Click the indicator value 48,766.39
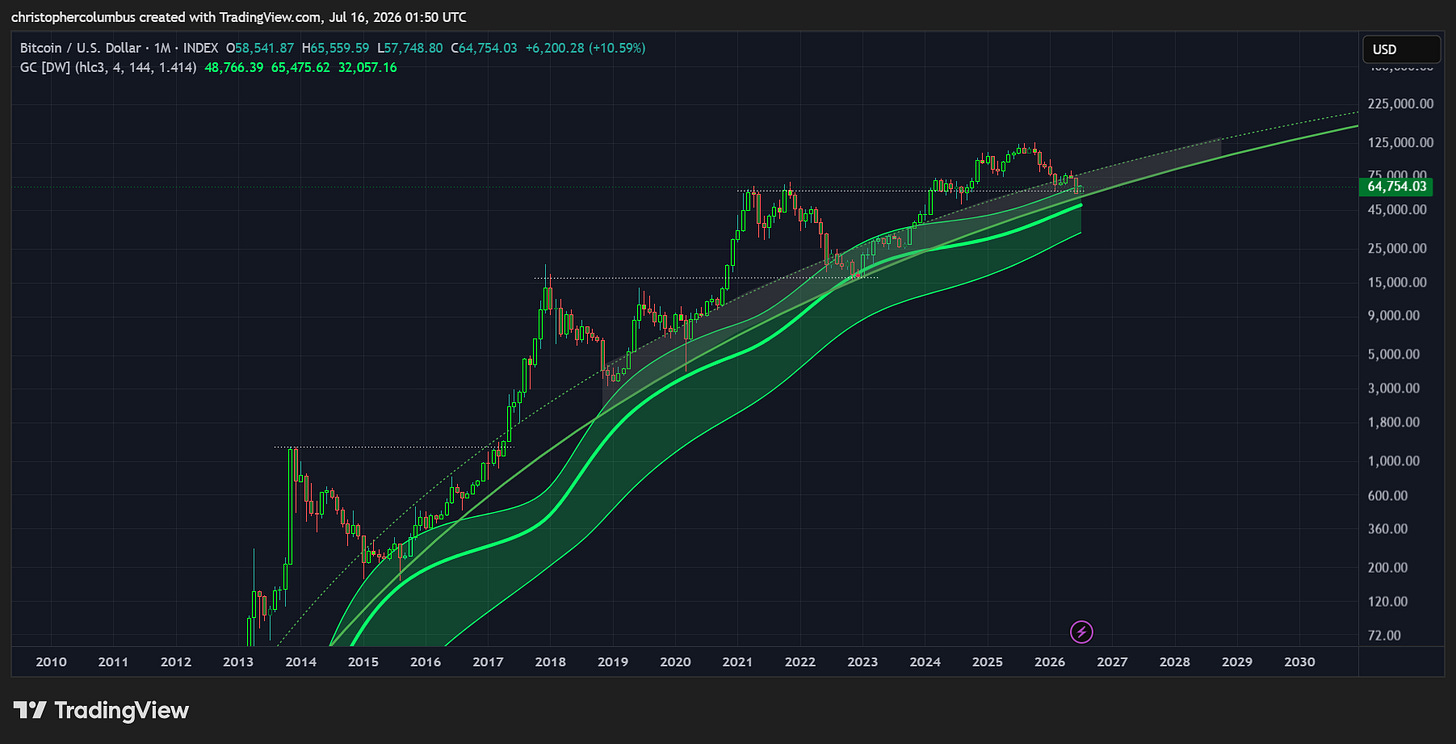Image resolution: width=1456 pixels, height=744 pixels. pos(235,67)
